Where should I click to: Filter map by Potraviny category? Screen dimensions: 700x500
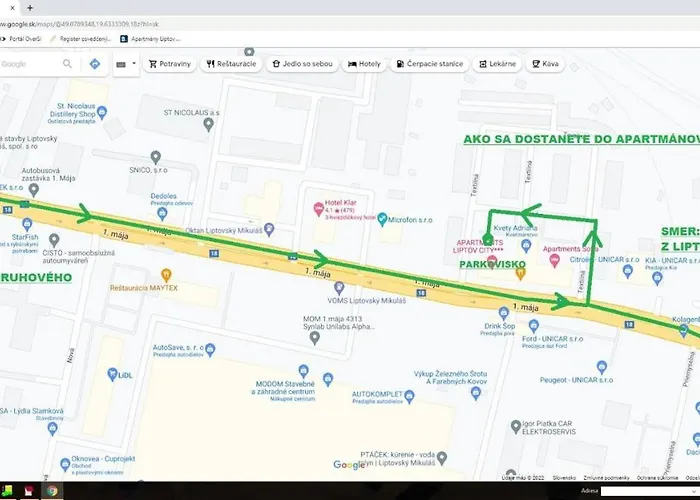pyautogui.click(x=170, y=64)
